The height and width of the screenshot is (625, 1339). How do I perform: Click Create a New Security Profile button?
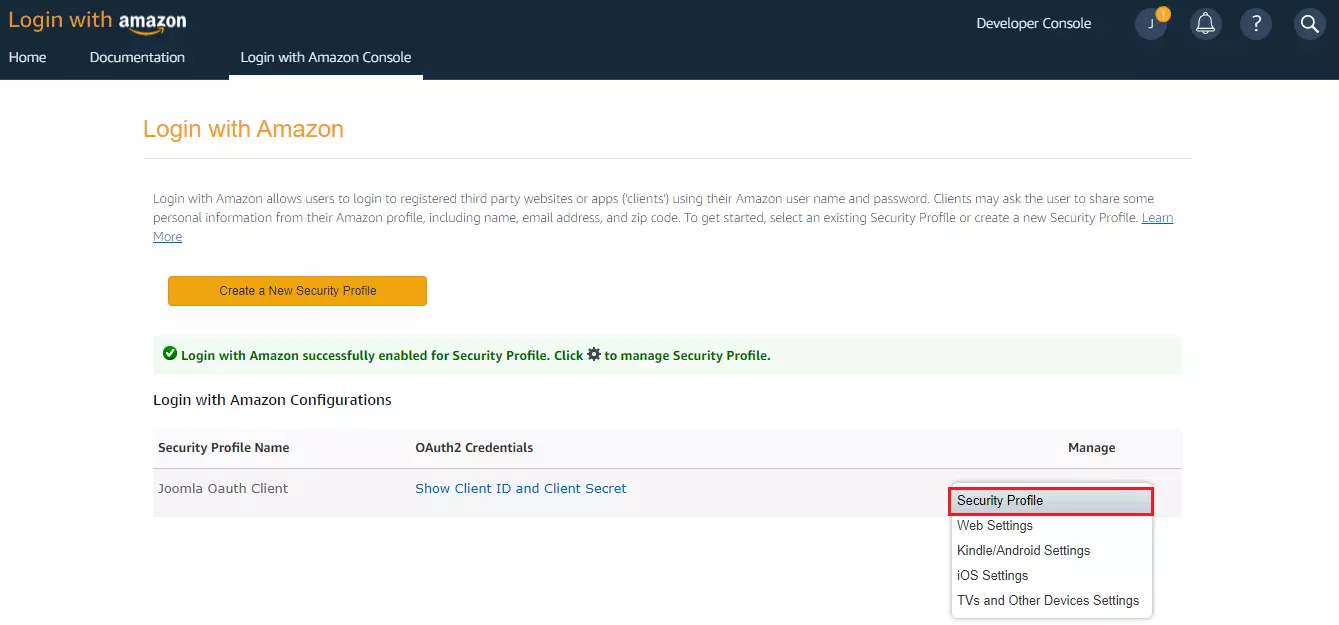[297, 291]
